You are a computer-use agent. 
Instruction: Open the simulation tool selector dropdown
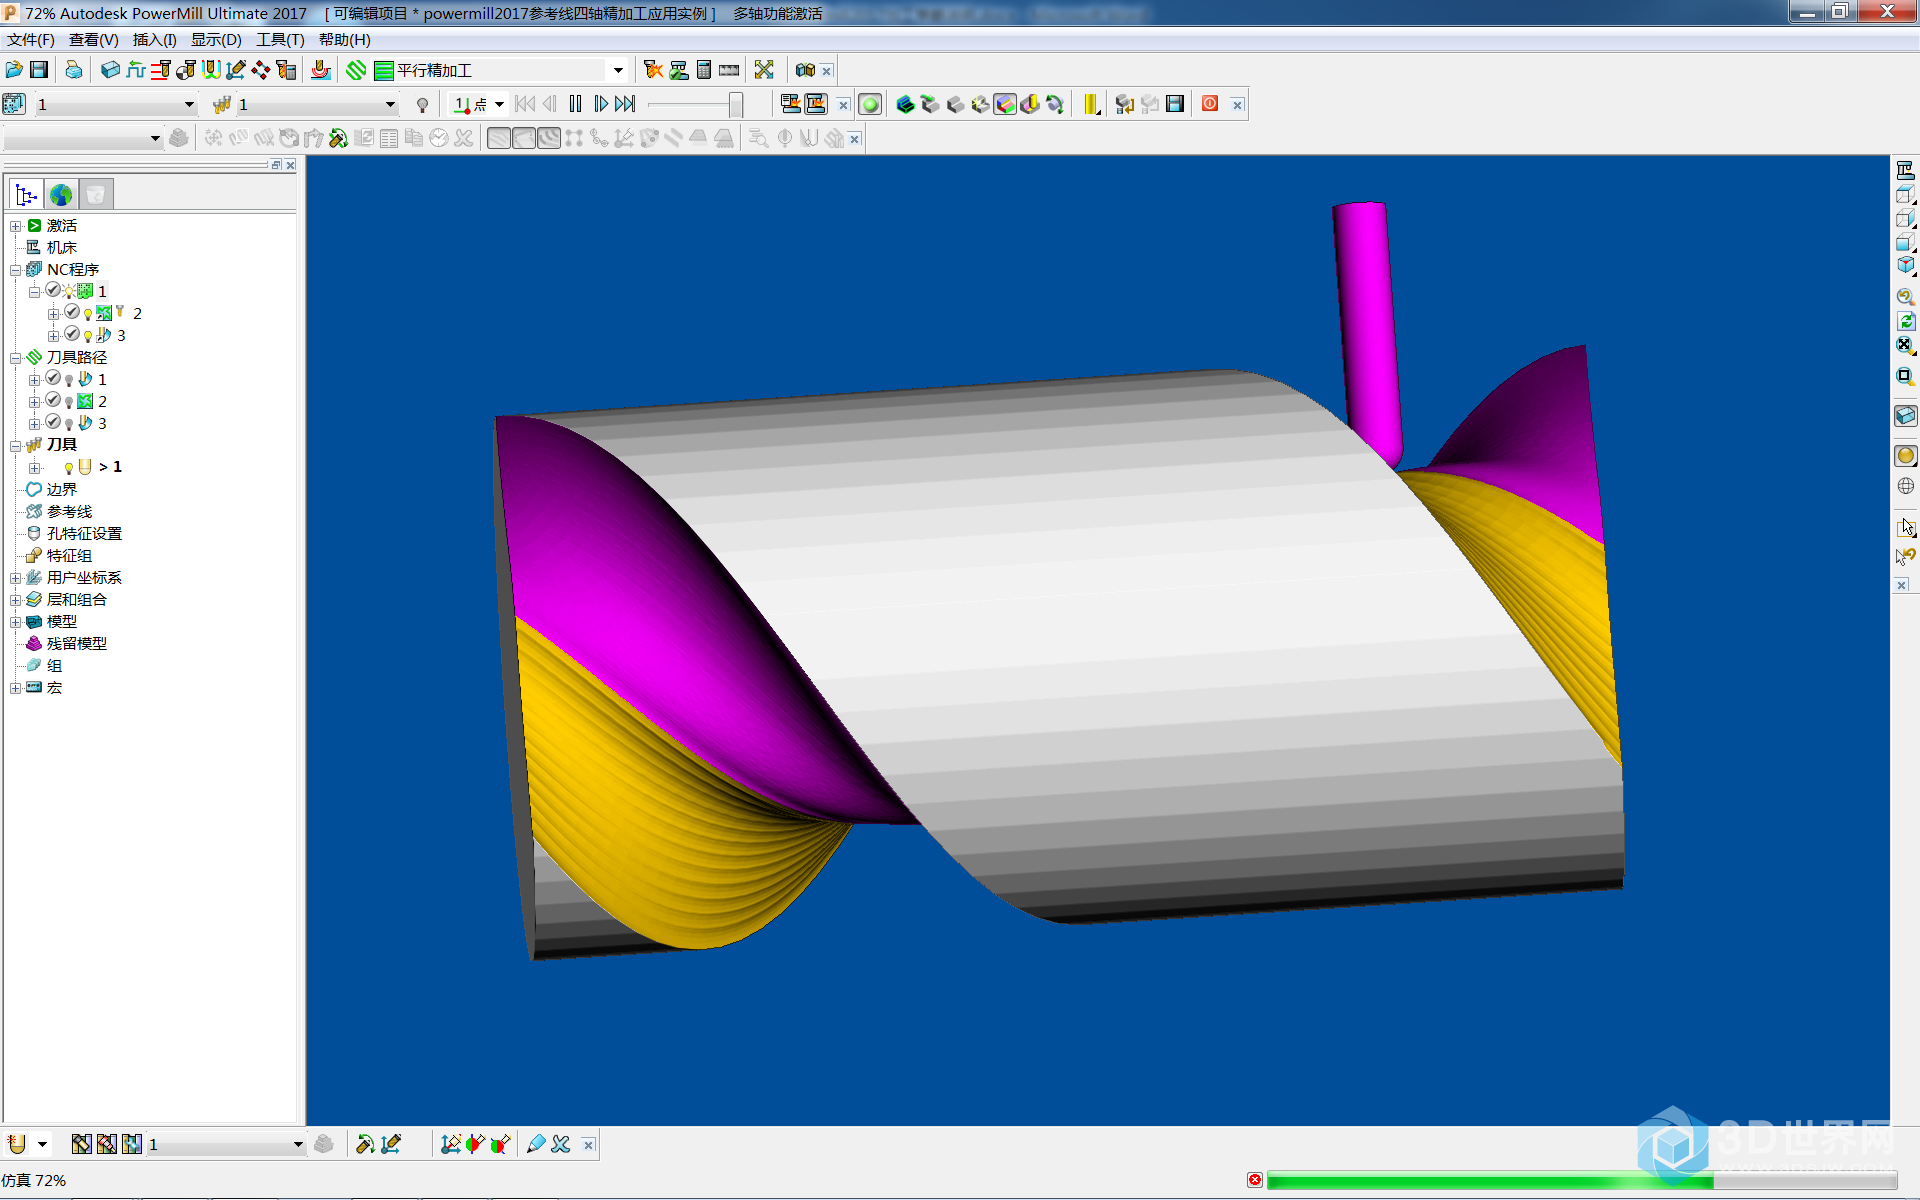tap(390, 105)
